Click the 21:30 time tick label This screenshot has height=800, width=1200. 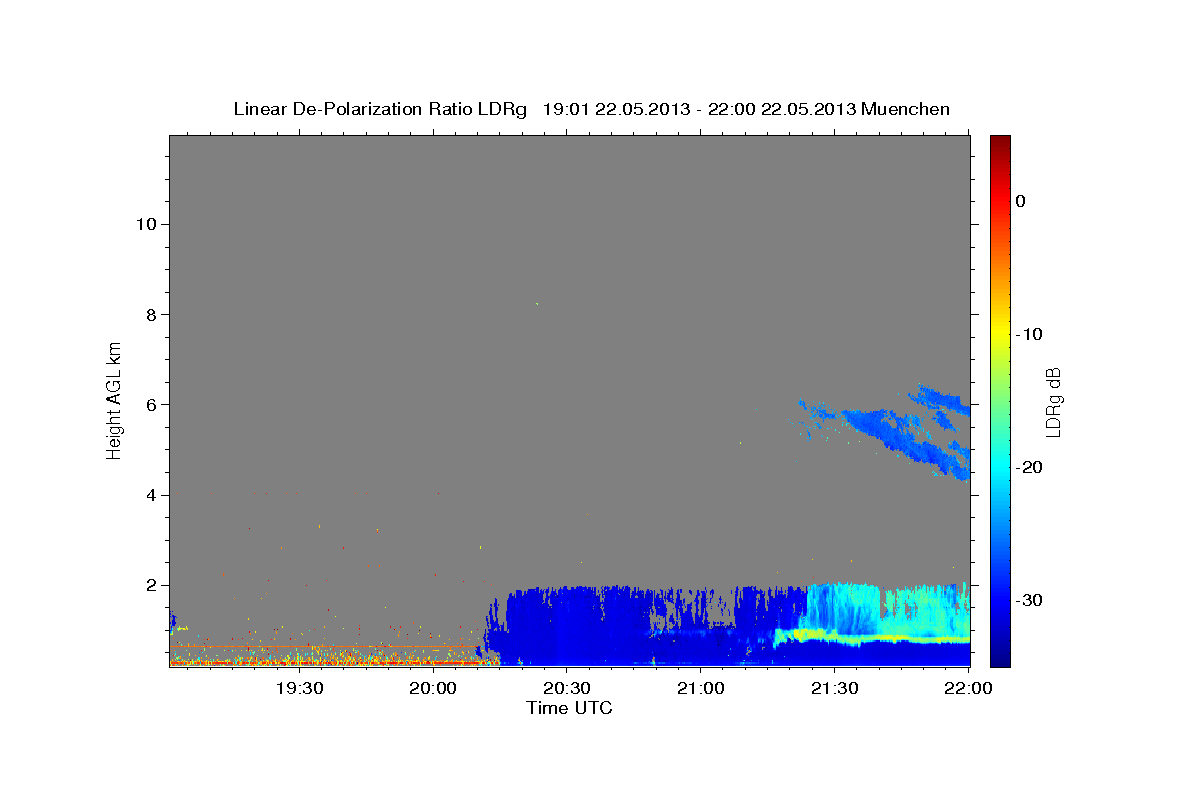pyautogui.click(x=835, y=688)
